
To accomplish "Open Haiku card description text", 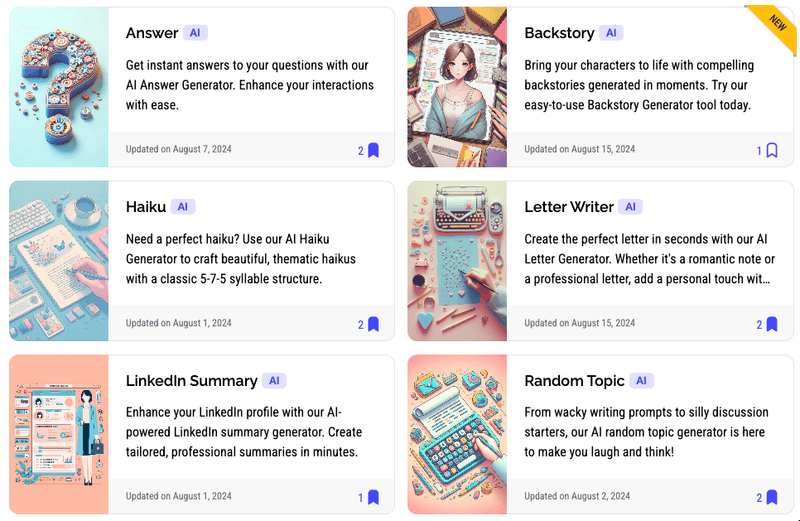I will (241, 259).
